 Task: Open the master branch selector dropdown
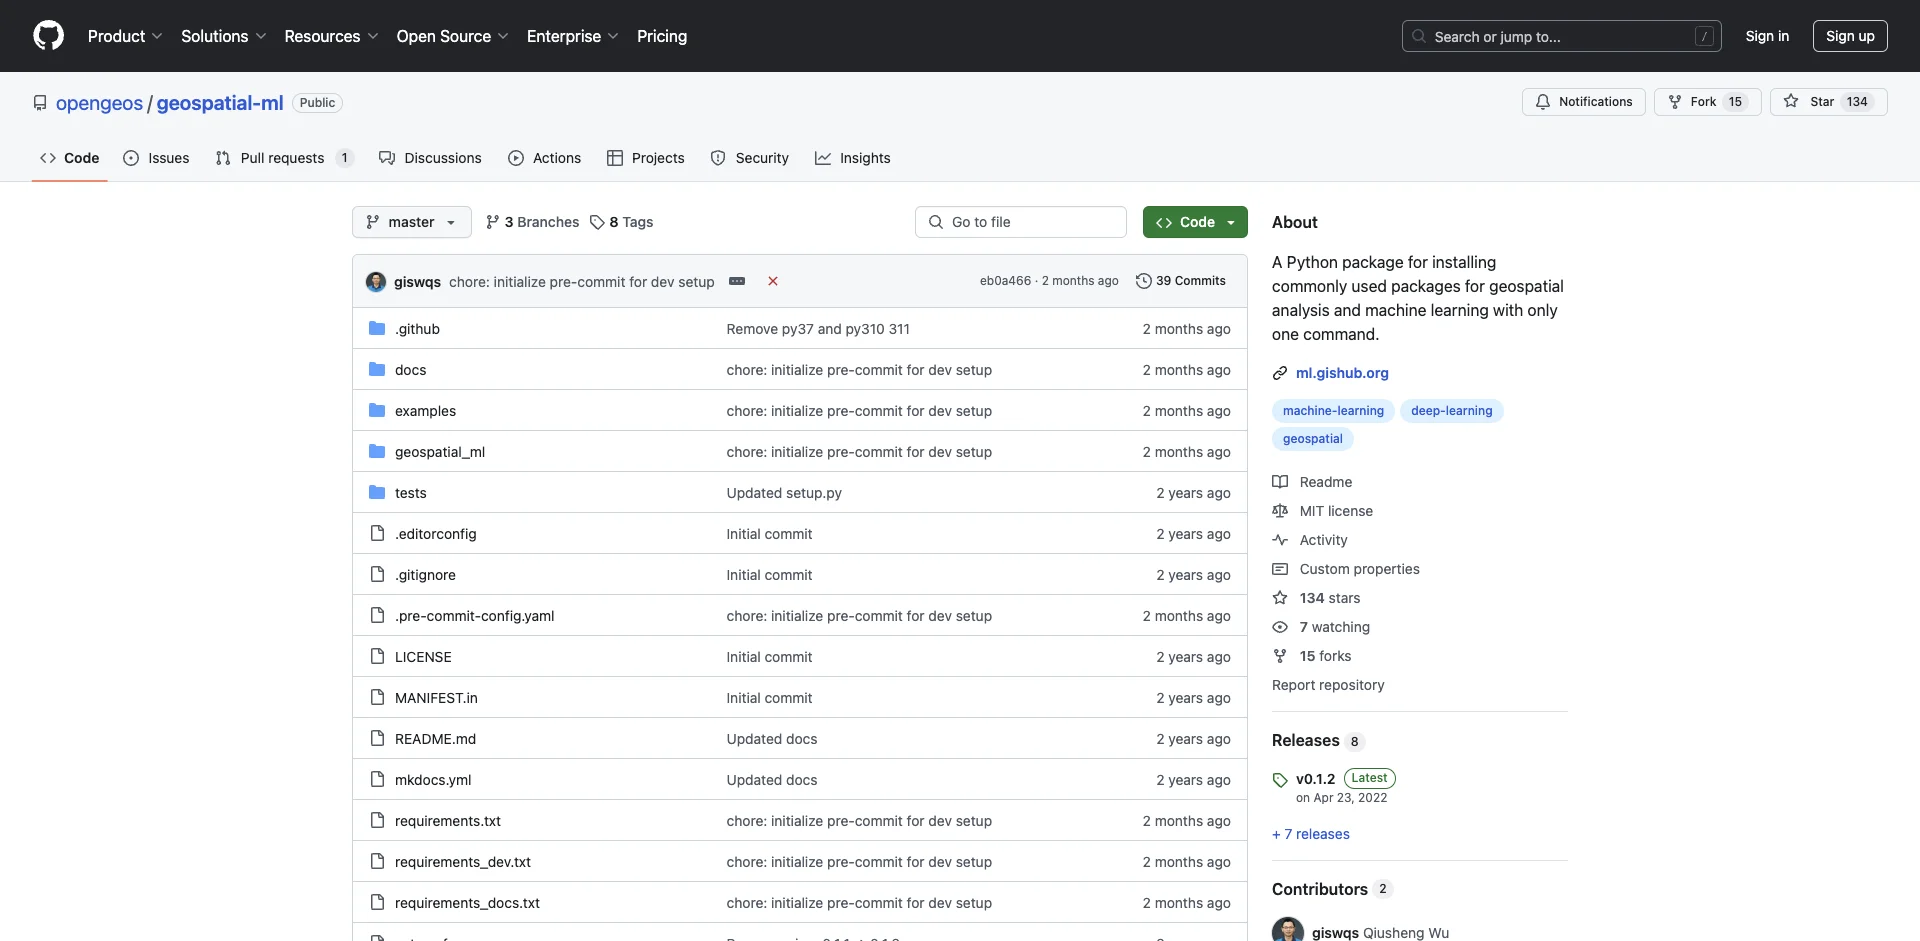(411, 222)
